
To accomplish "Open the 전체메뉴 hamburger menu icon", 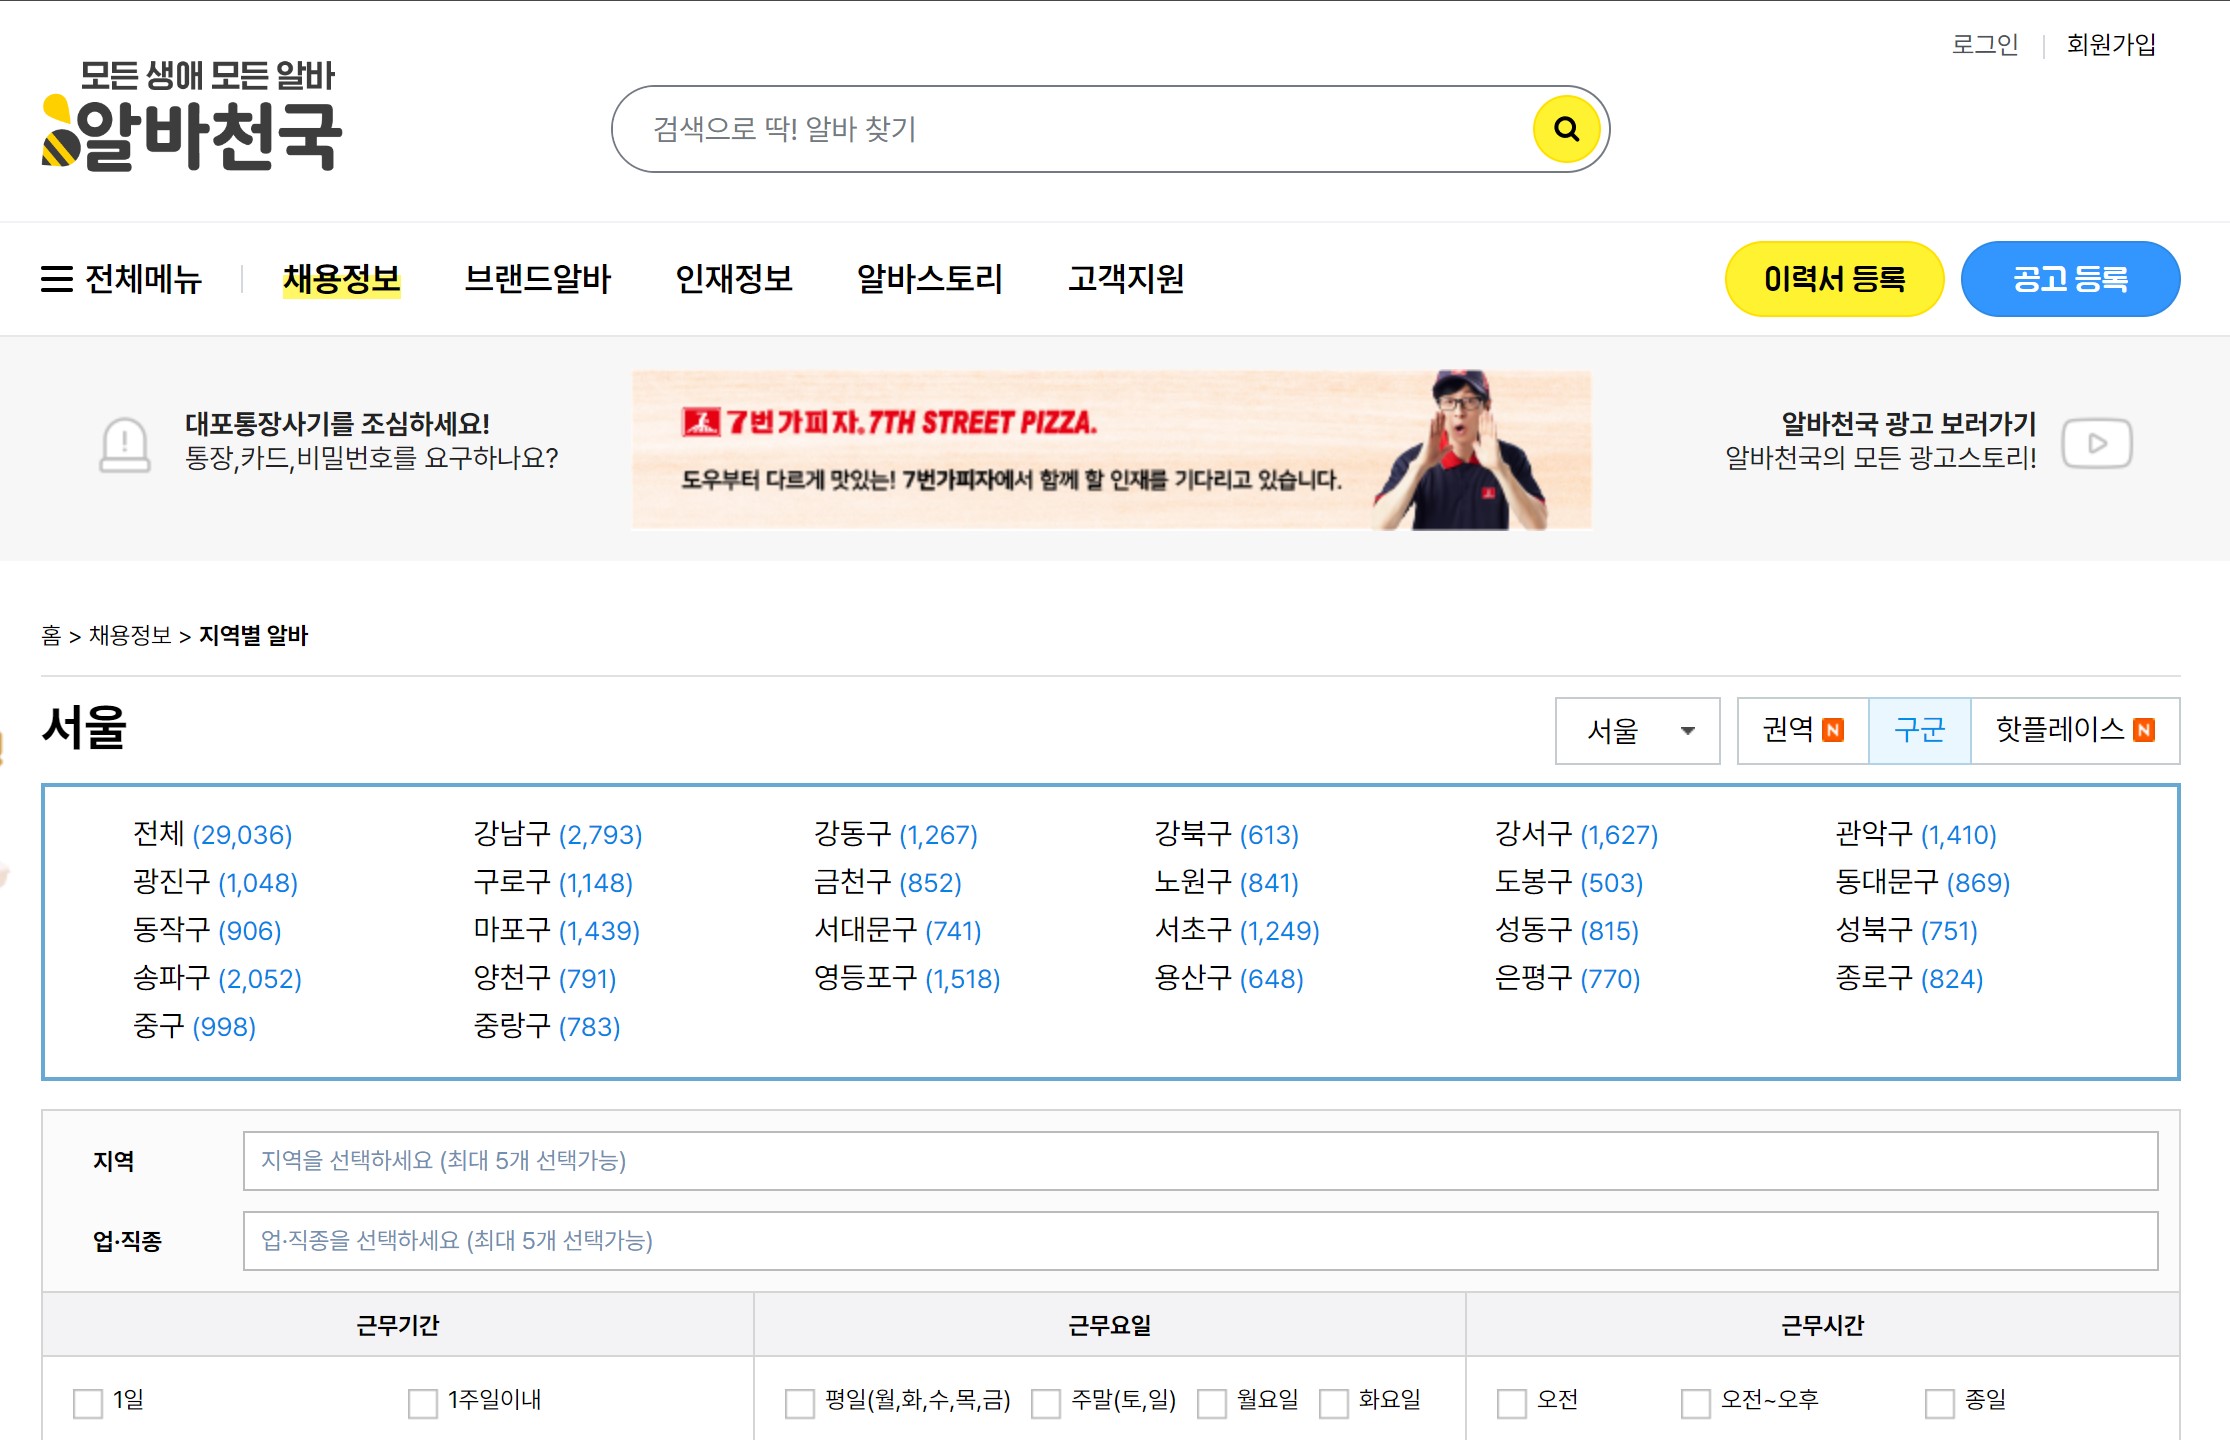I will coord(57,279).
